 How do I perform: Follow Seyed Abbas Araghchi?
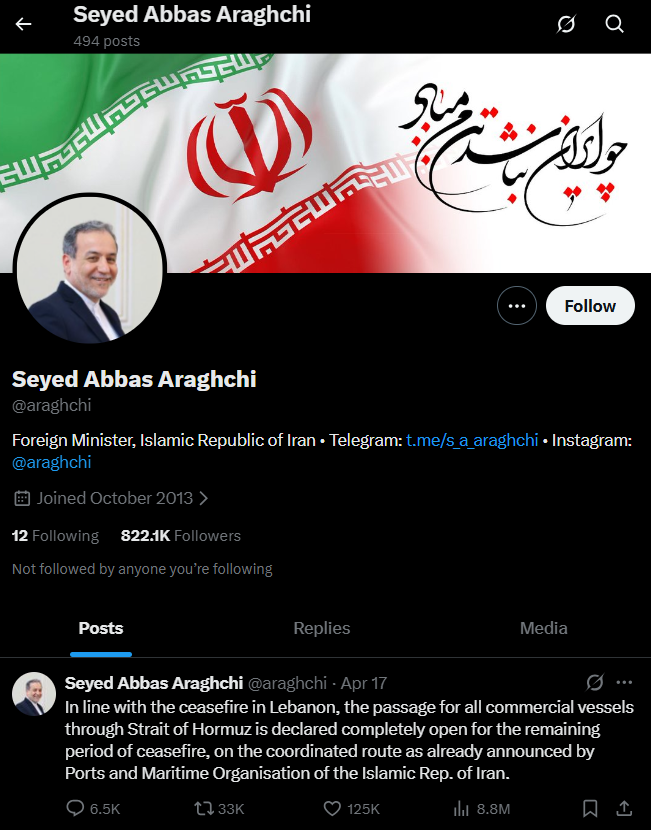tap(590, 305)
